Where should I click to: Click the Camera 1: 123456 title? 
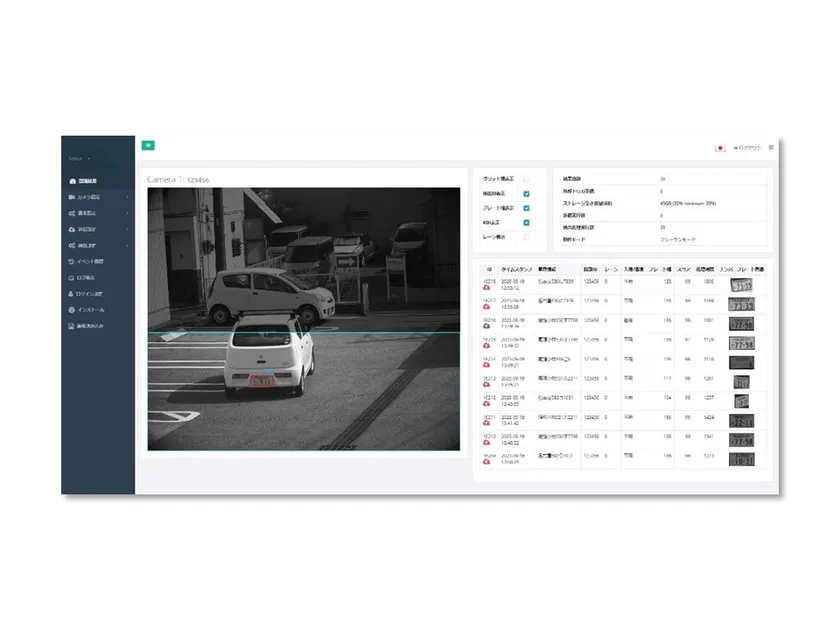pyautogui.click(x=178, y=179)
